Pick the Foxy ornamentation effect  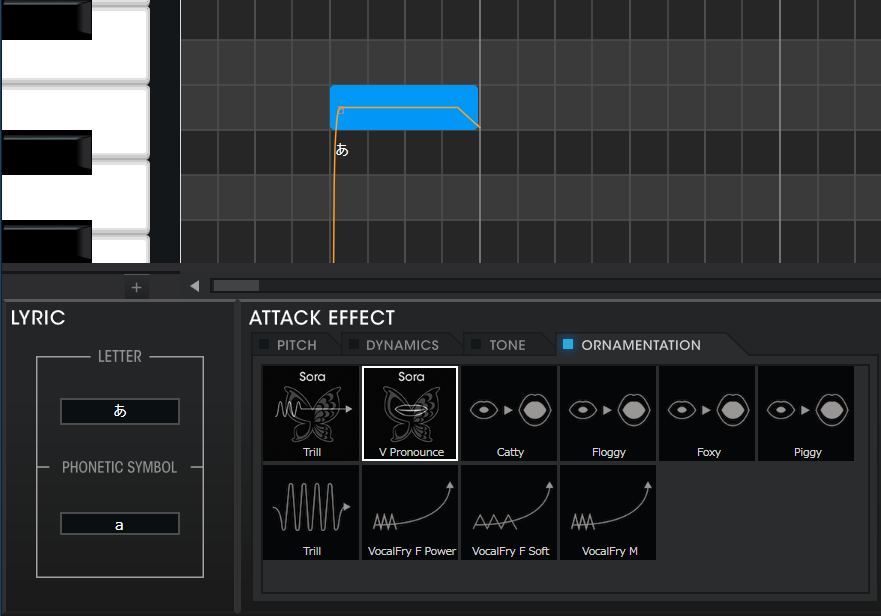point(707,414)
